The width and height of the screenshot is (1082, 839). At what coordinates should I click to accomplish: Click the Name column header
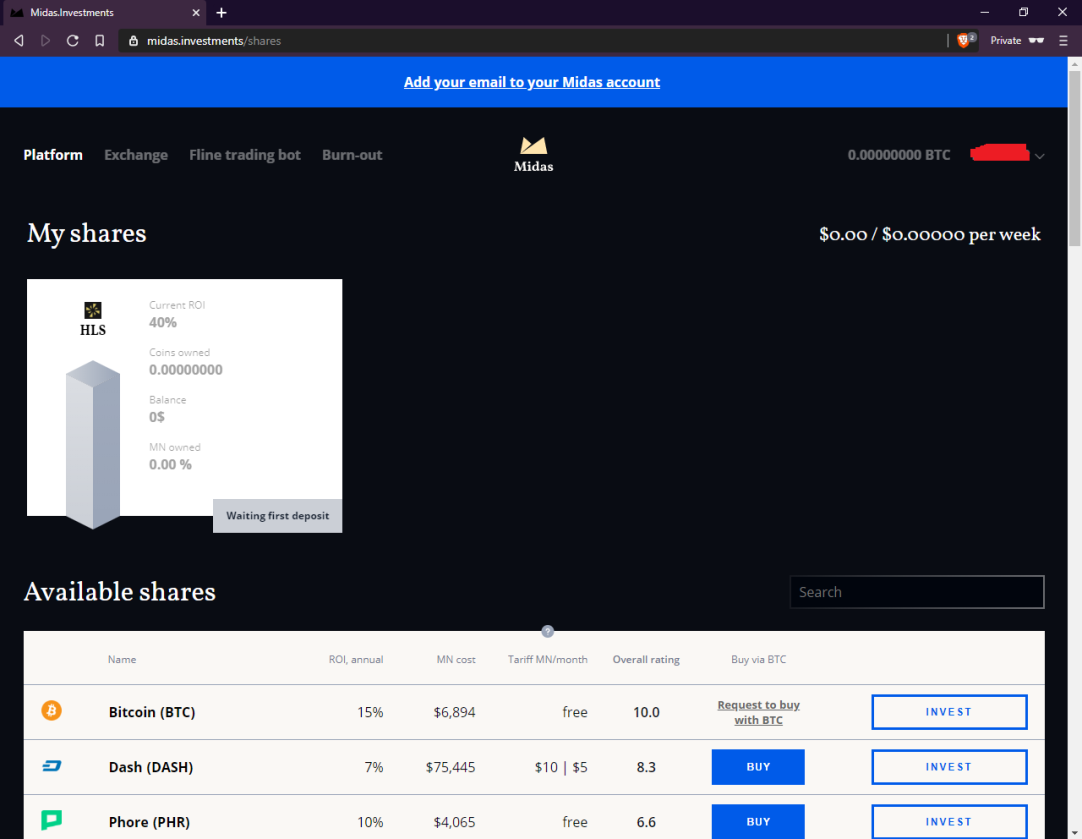point(121,660)
